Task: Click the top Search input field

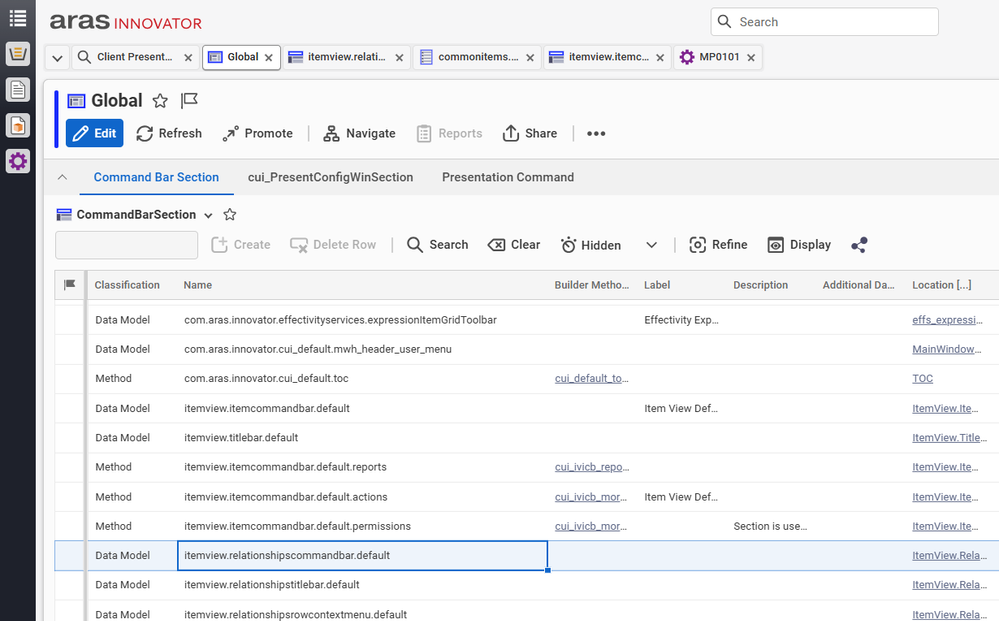Action: (x=835, y=22)
